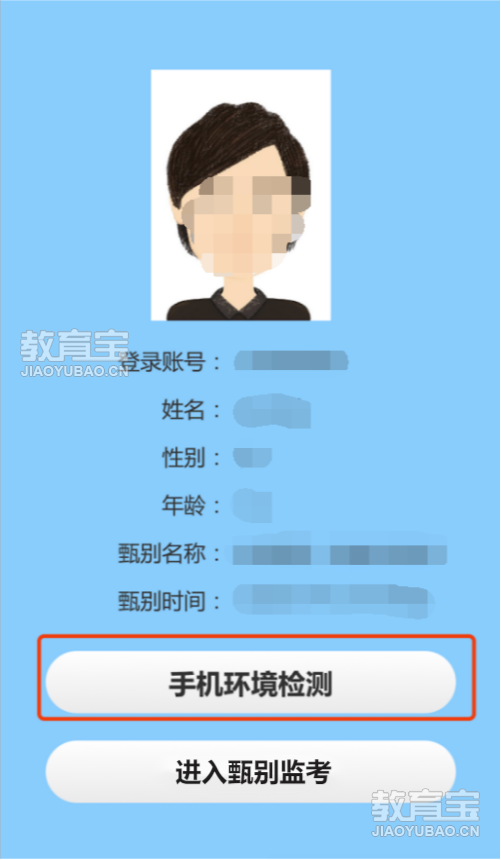Screen dimensions: 501x860
Task: Click the 登录账号 label
Action: coord(163,362)
